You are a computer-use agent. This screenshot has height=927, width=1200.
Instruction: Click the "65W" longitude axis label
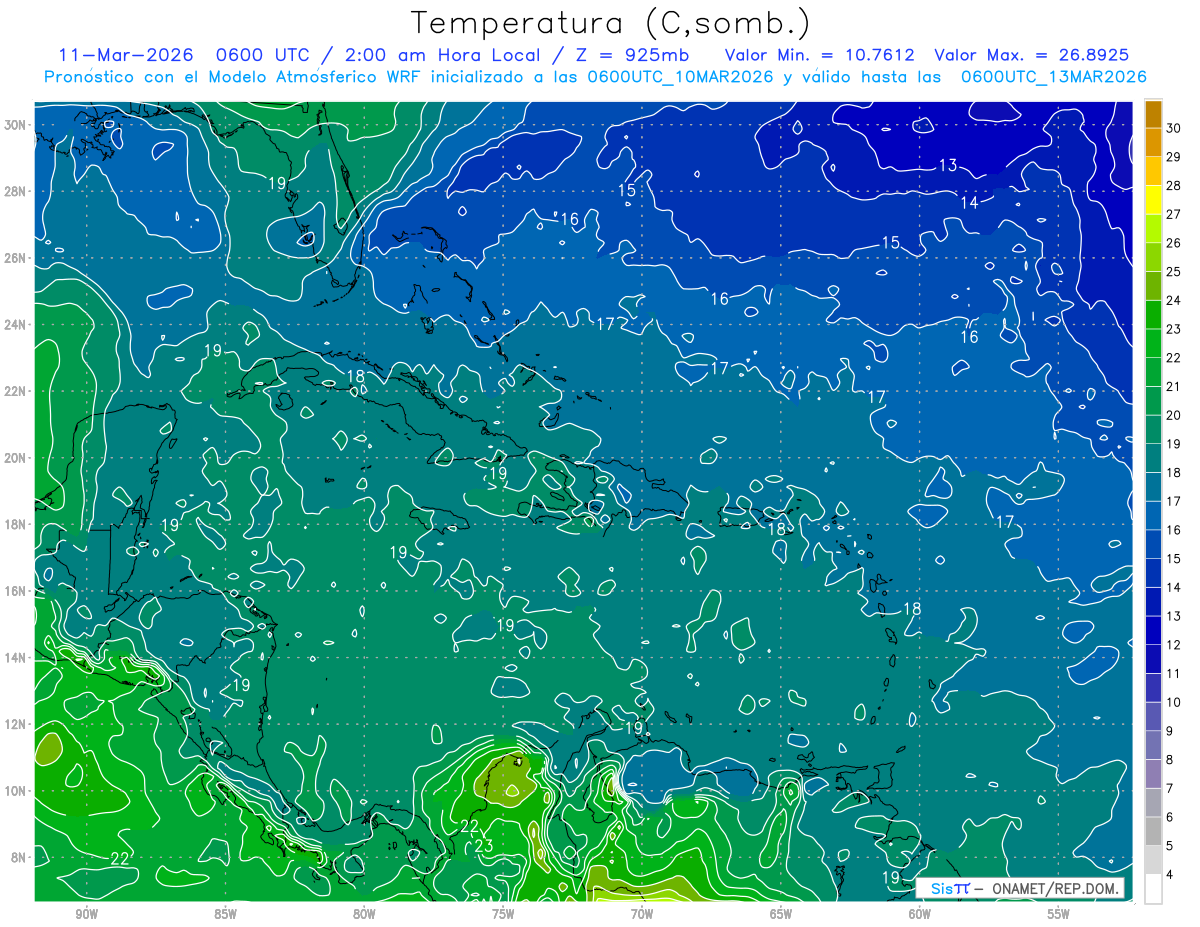coord(781,914)
